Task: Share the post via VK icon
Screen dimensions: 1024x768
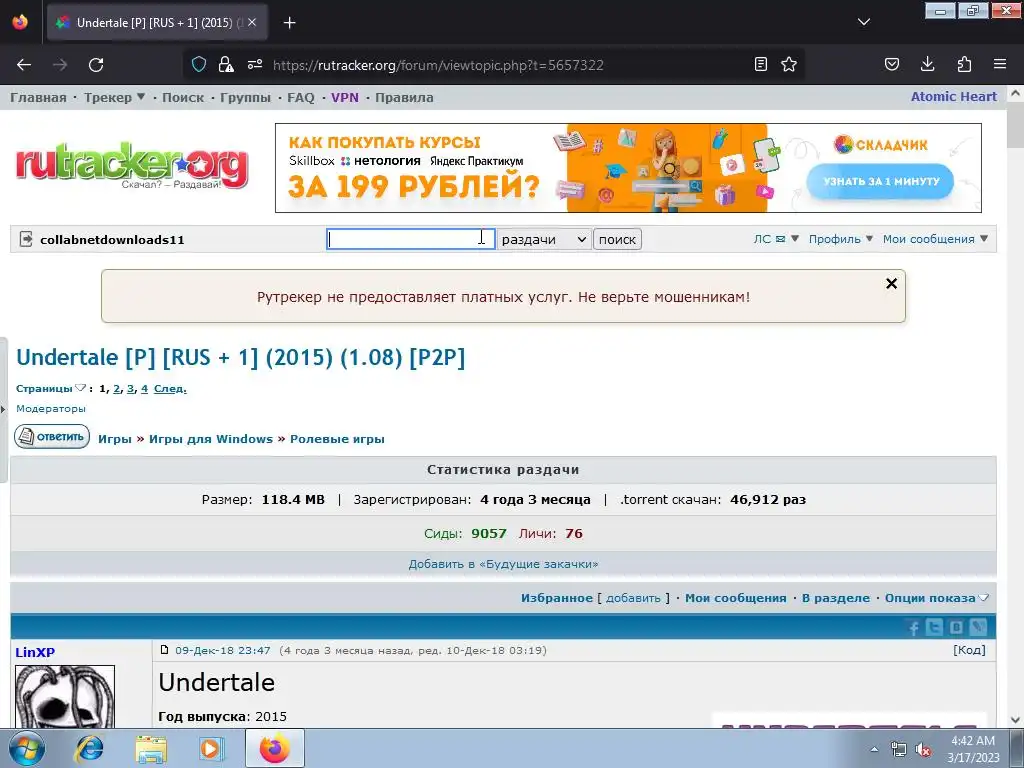Action: click(956, 627)
